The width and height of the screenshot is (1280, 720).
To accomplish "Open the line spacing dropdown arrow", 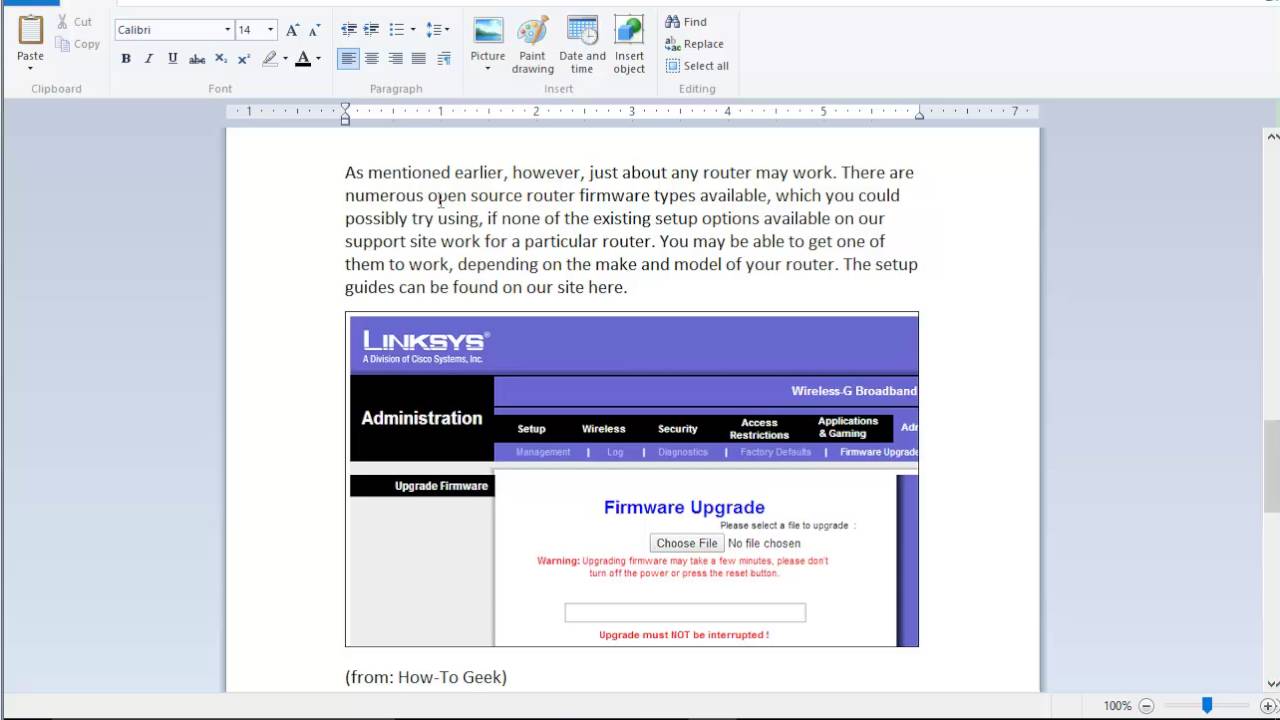I will coord(447,30).
